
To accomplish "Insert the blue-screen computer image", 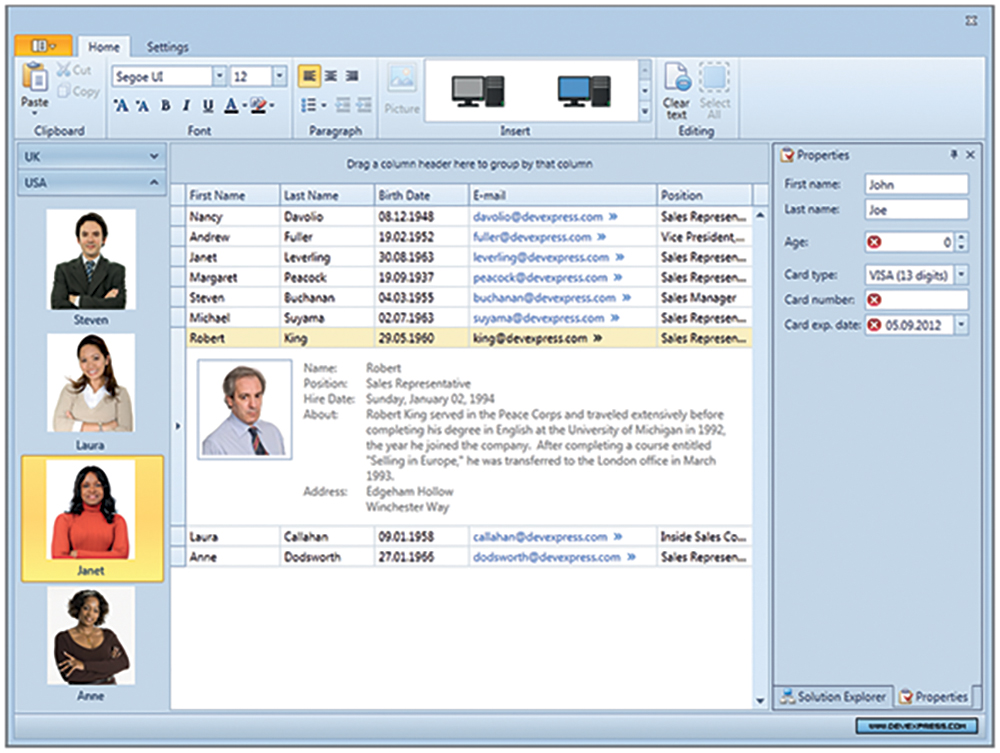I will pyautogui.click(x=583, y=92).
